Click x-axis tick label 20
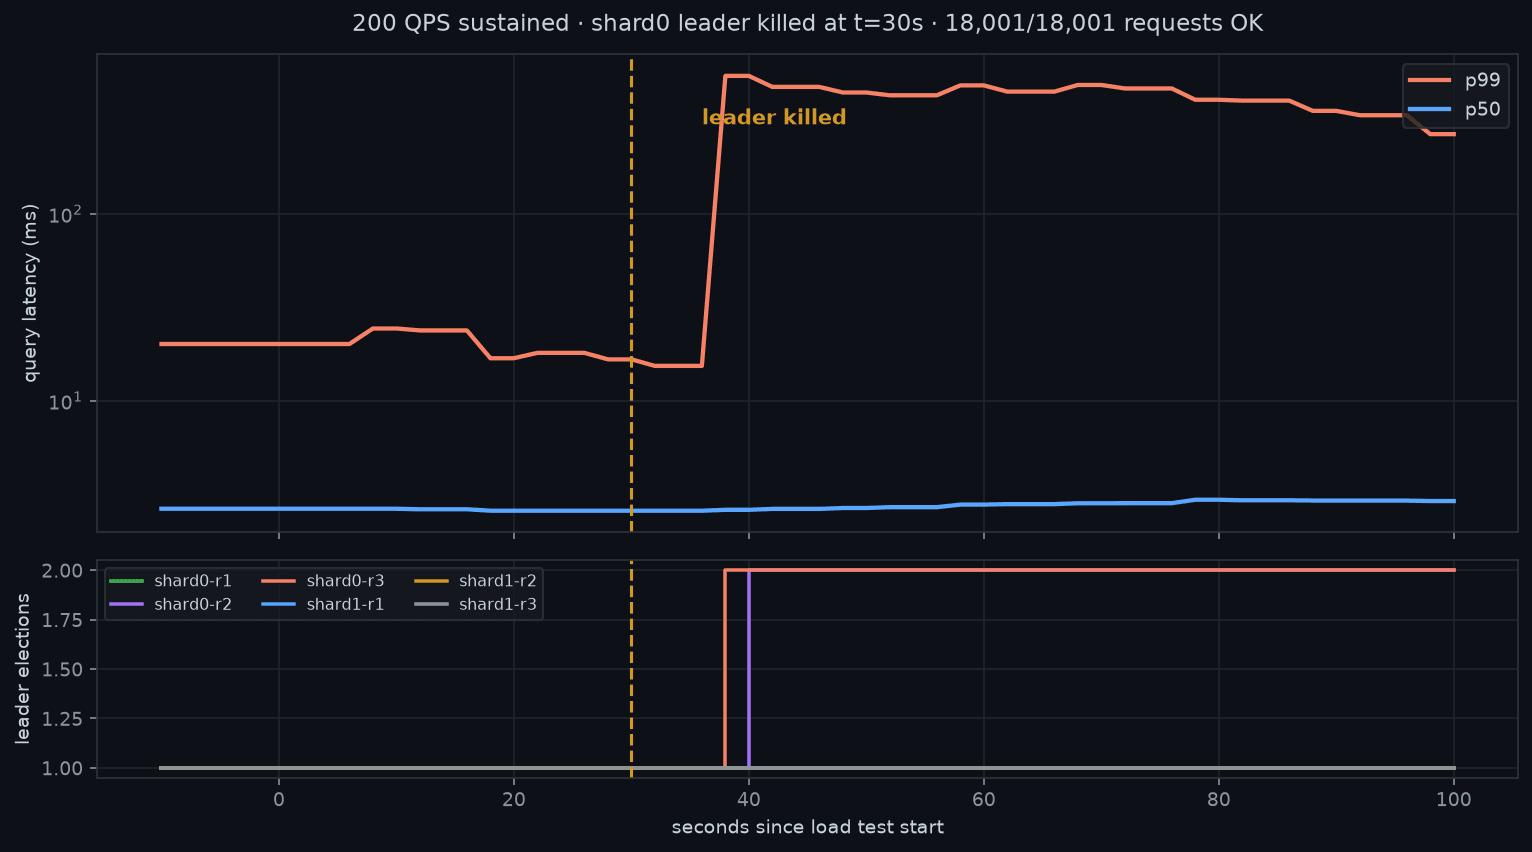Screen dimensions: 1532x852 513,800
